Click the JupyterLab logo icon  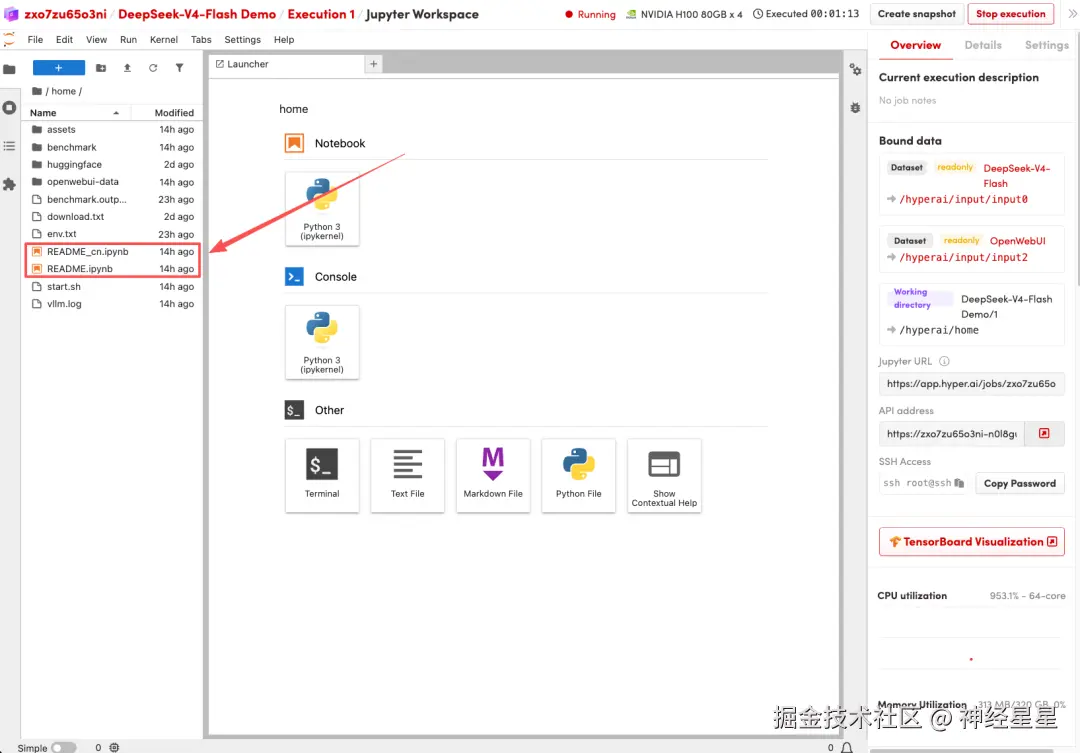[9, 40]
